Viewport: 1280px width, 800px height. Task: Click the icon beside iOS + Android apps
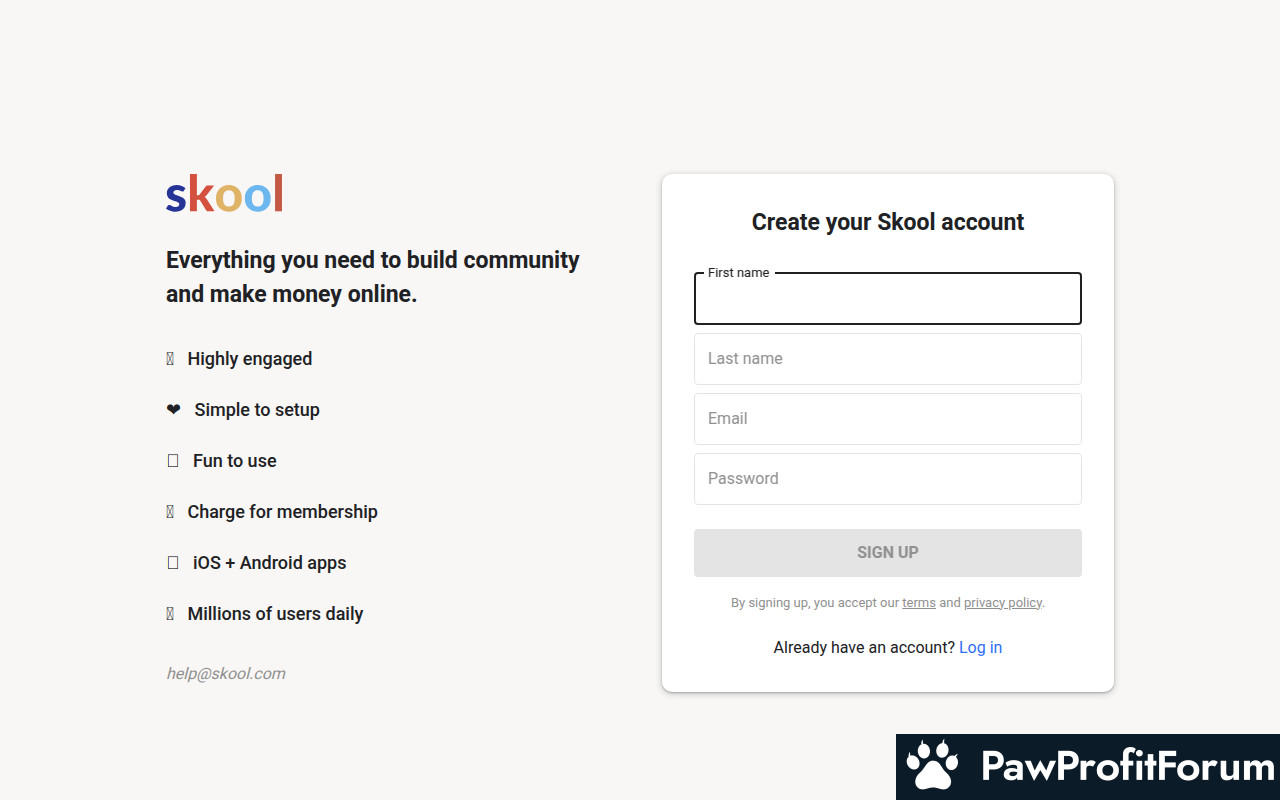173,562
